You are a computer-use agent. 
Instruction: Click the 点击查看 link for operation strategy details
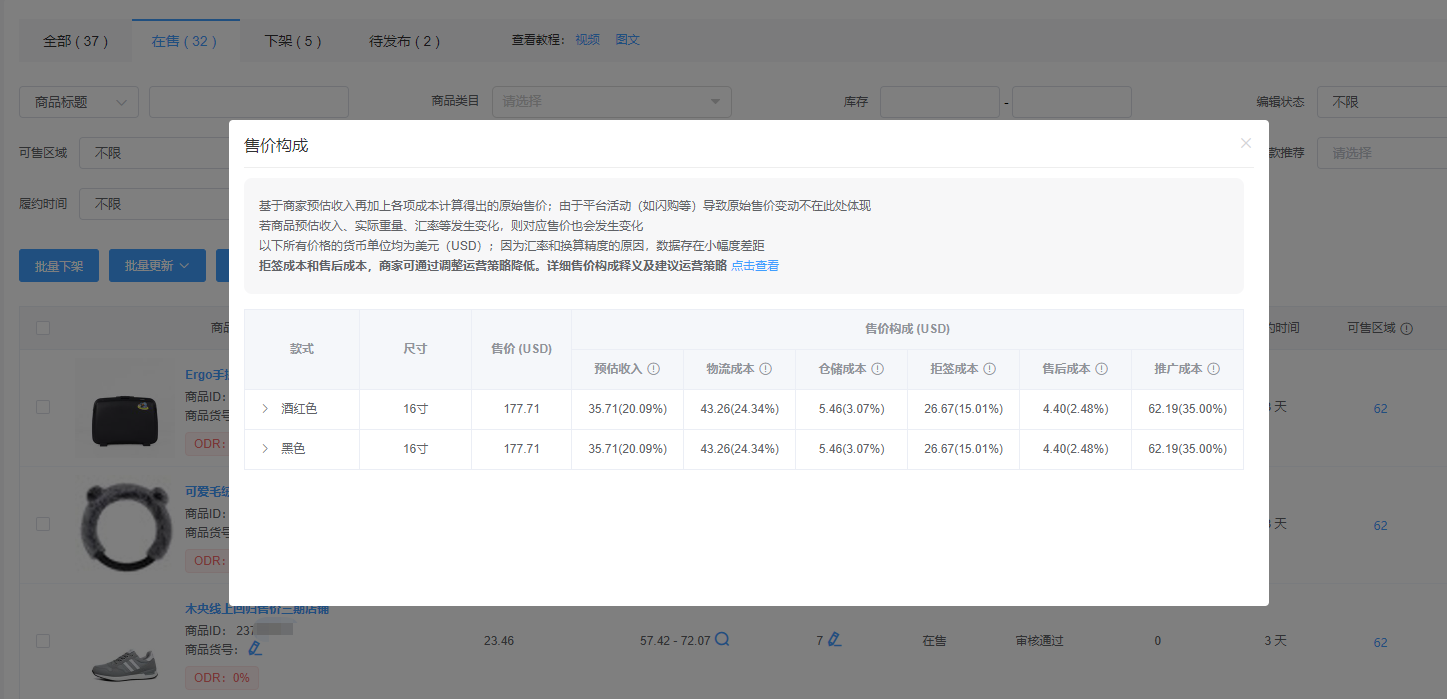[755, 265]
